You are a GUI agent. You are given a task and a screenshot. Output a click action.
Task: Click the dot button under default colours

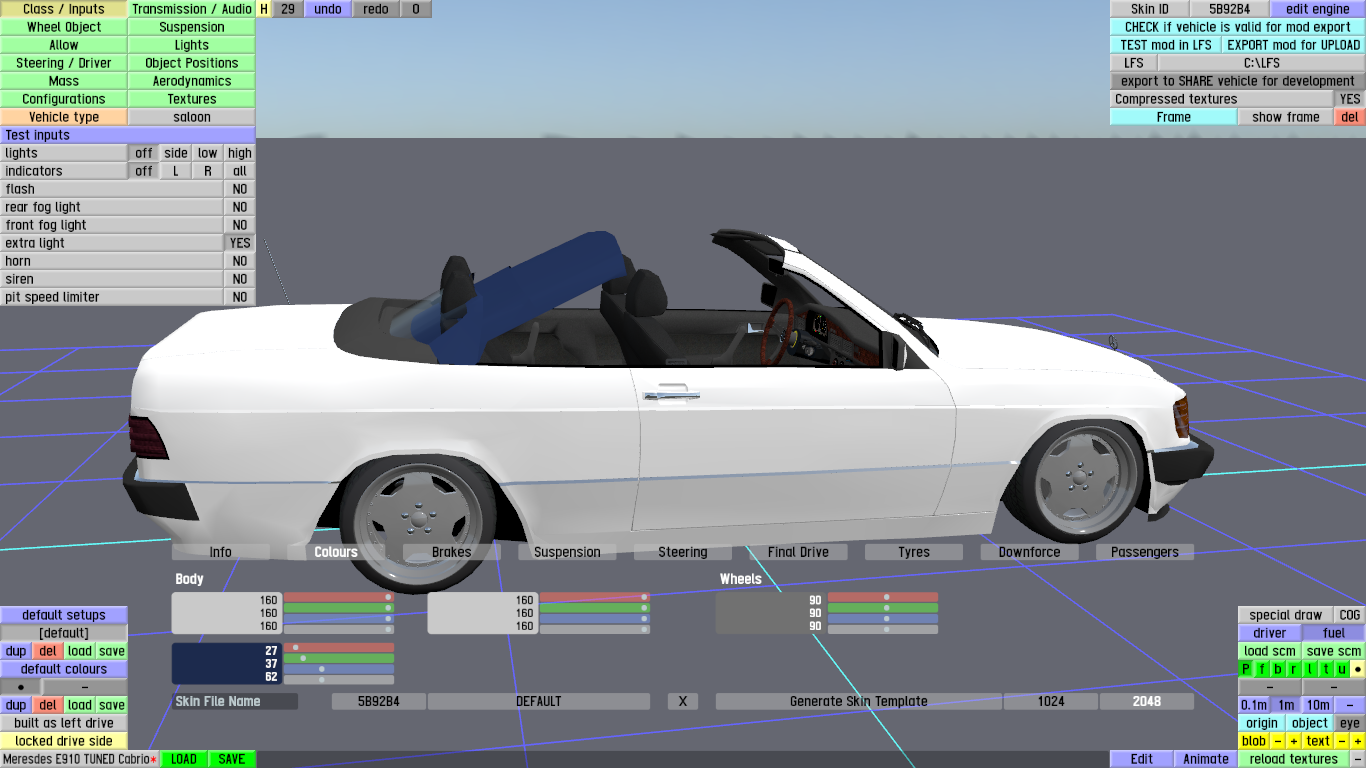21,687
